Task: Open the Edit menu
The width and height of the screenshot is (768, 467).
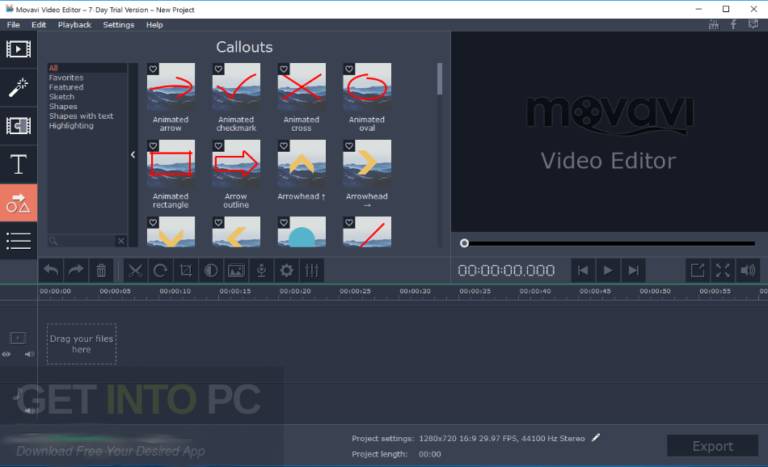Action: [39, 25]
